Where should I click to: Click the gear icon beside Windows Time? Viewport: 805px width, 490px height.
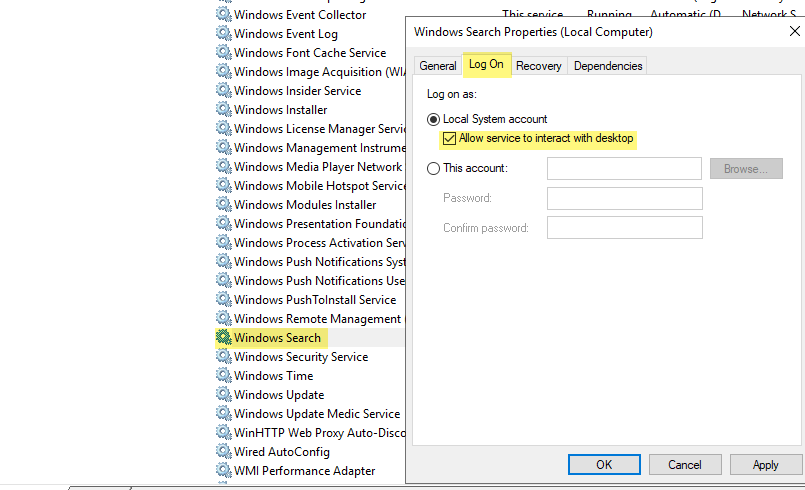click(223, 375)
